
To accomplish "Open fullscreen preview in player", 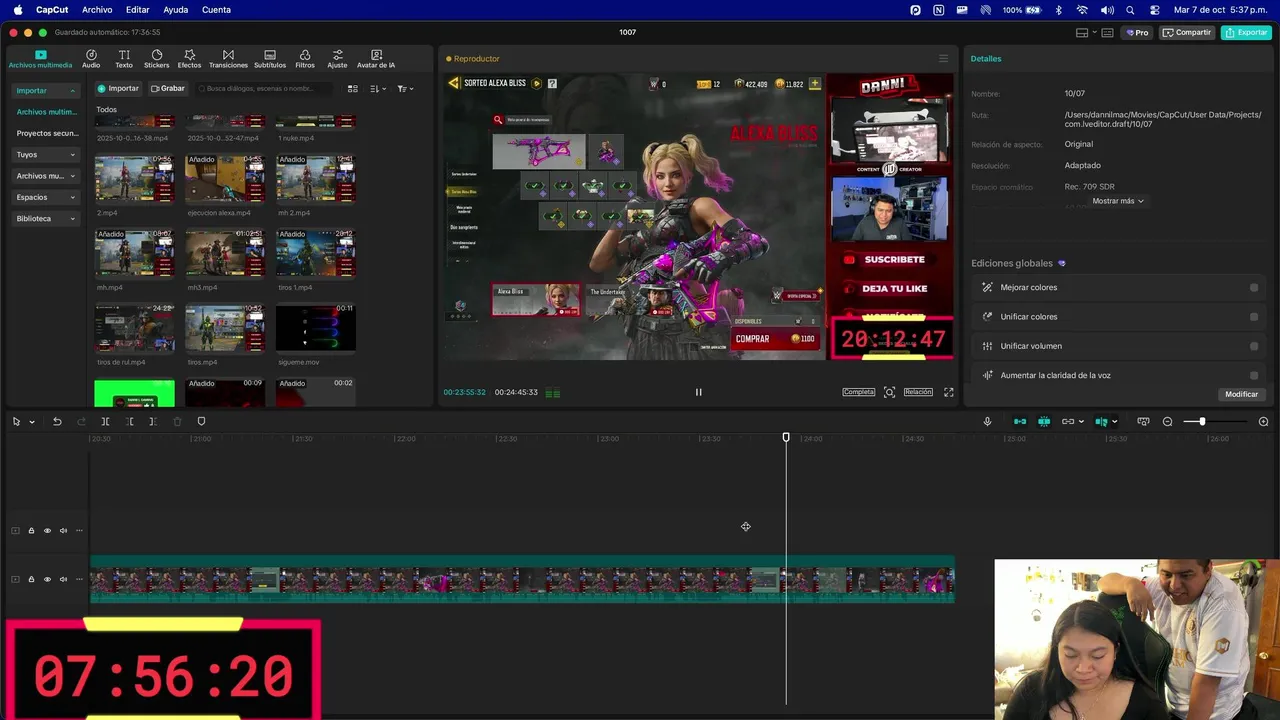I will coord(948,392).
